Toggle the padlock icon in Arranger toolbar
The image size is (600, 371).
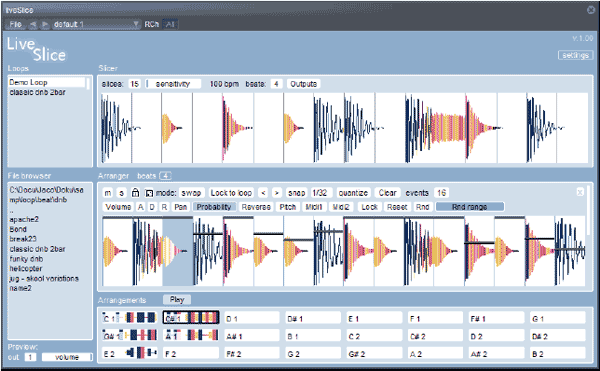click(135, 193)
